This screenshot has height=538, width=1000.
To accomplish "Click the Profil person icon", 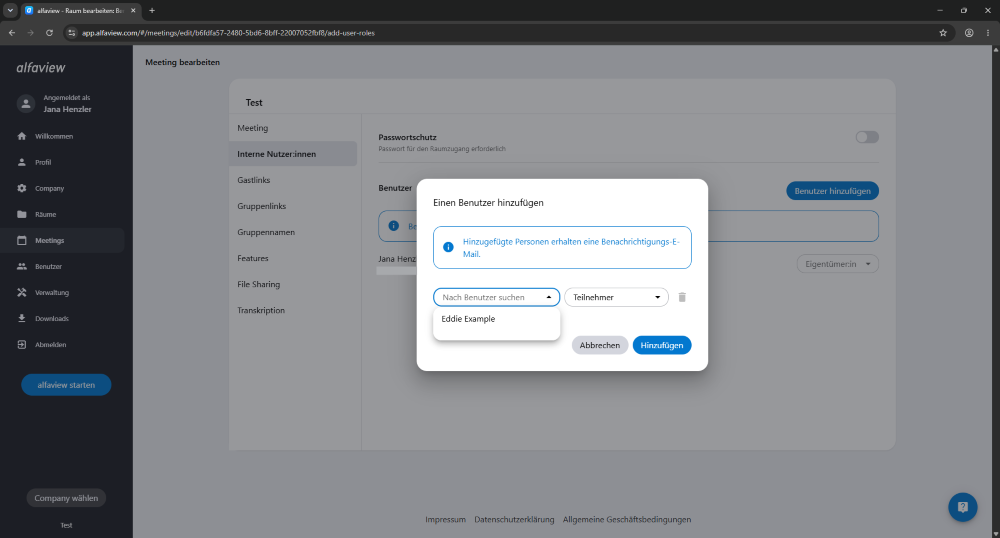I will 22,163.
